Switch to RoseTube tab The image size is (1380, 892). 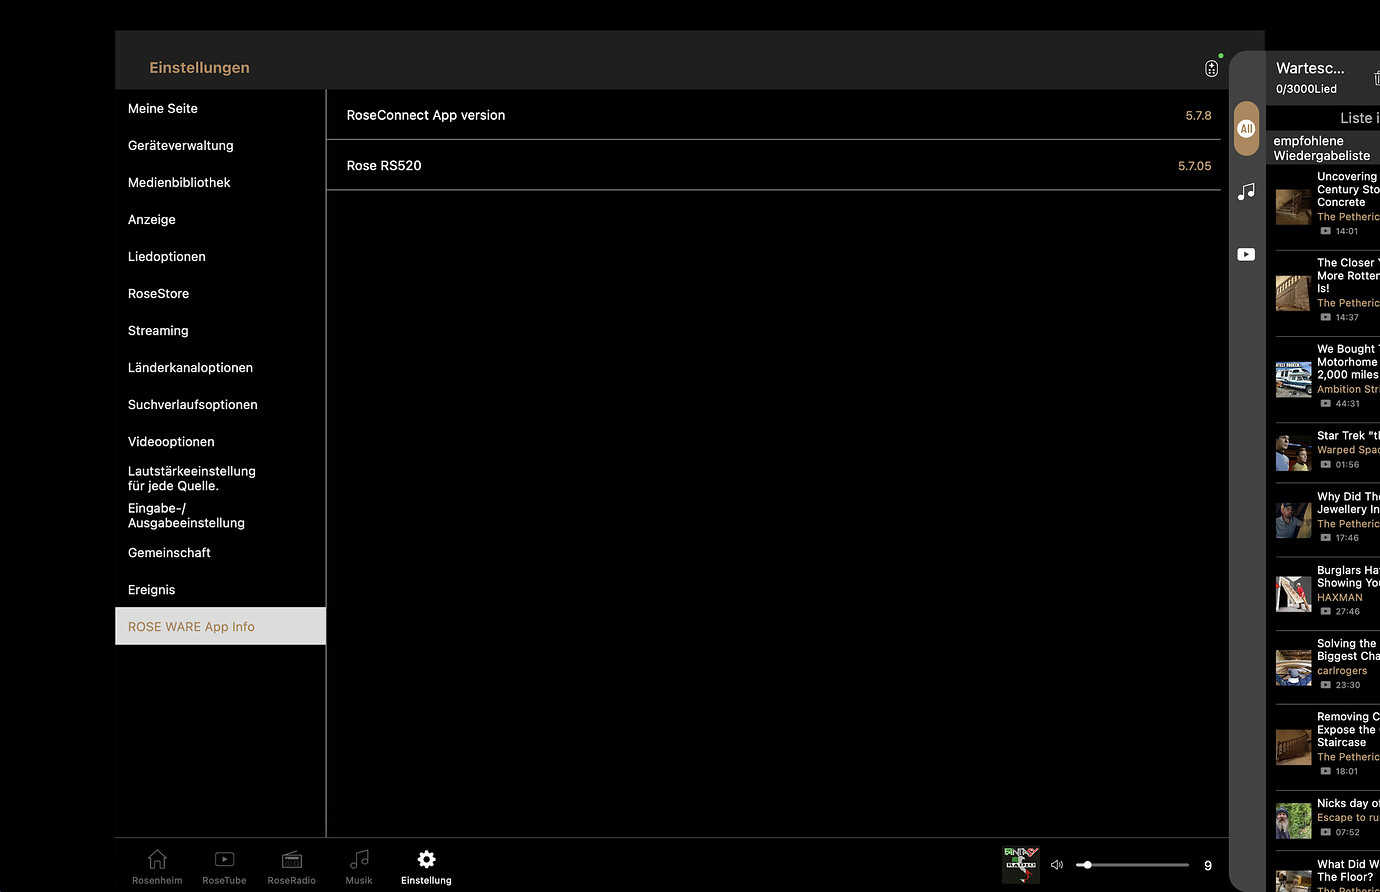224,867
